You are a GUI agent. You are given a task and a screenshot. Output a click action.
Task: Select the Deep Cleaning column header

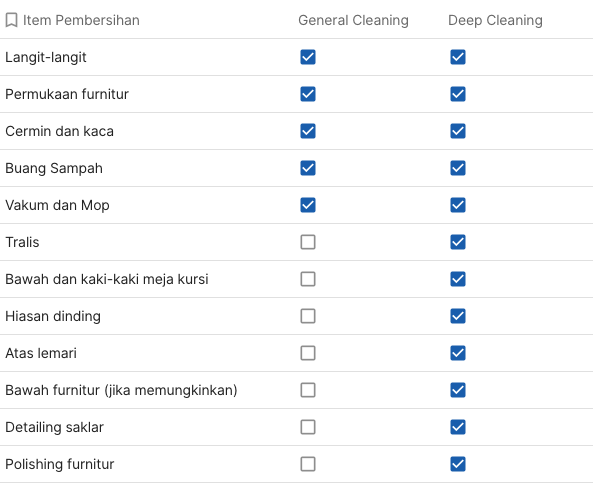click(x=495, y=20)
